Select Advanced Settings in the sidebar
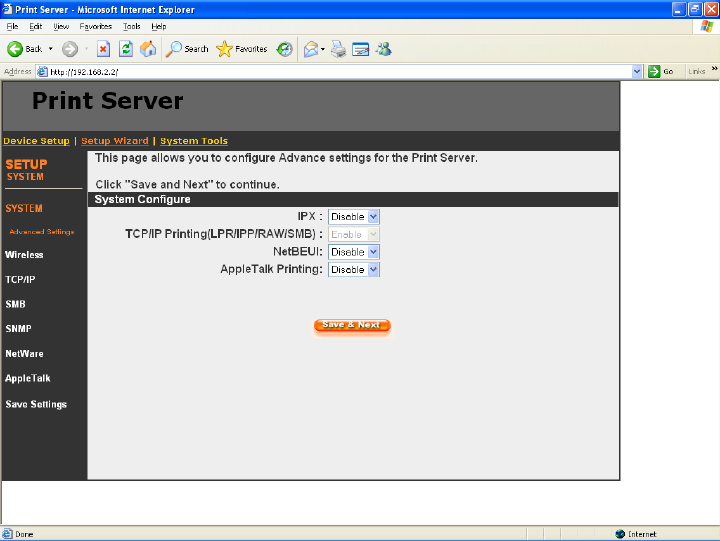Image resolution: width=720 pixels, height=541 pixels. coord(42,231)
